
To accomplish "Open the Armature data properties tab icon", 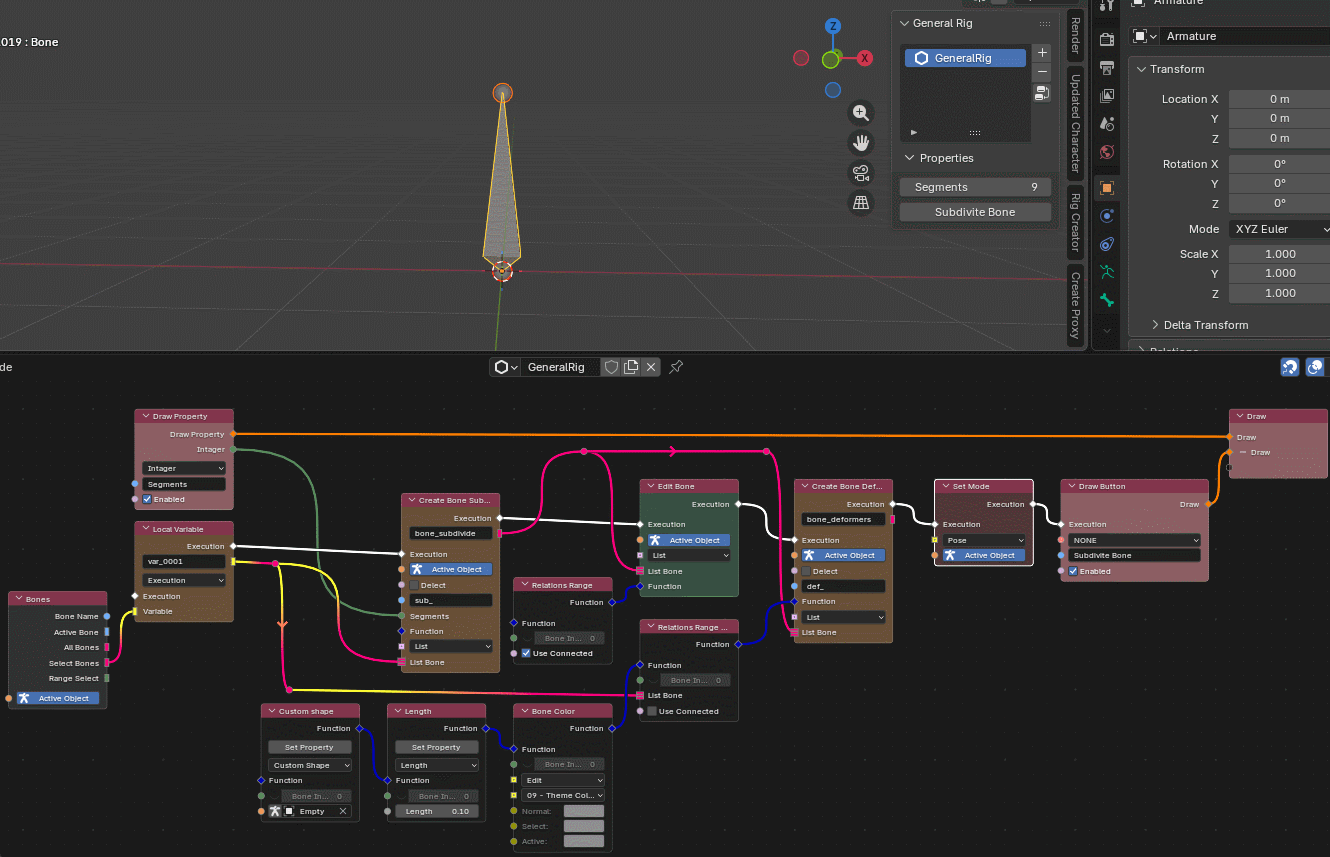I will (1107, 272).
